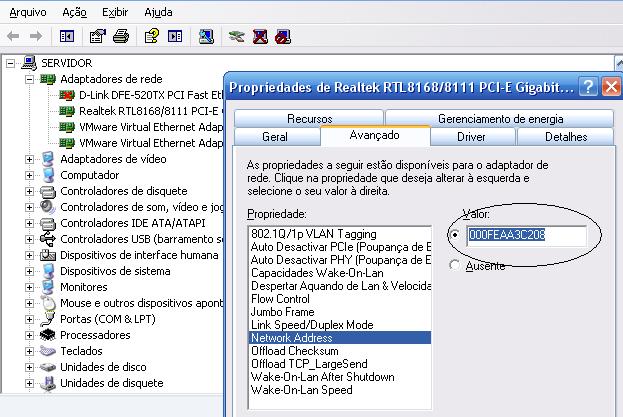Click the disabled D-Link adapter icon
Image resolution: width=623 pixels, height=417 pixels.
[67, 95]
